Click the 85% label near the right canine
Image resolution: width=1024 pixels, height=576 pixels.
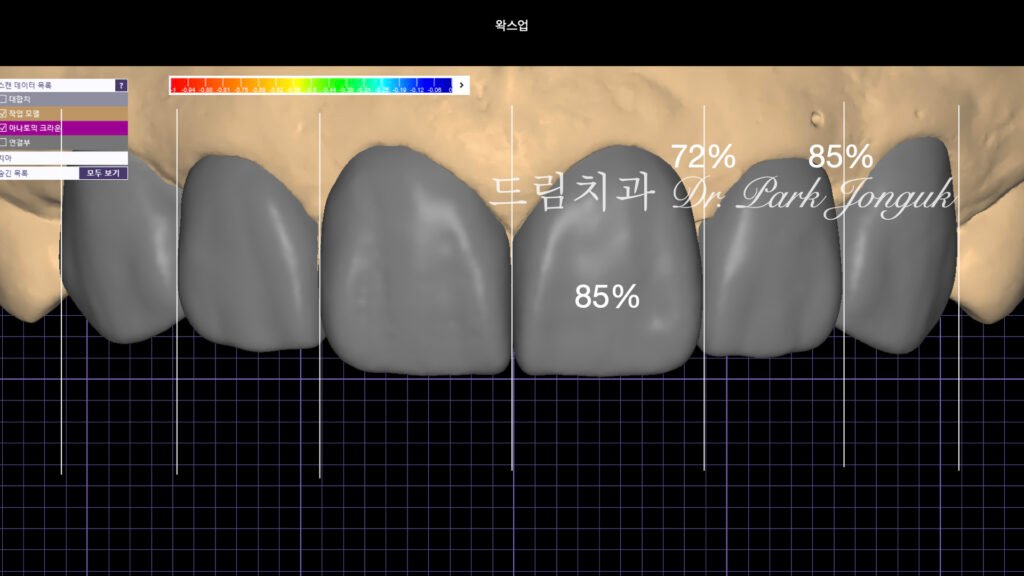(x=841, y=156)
